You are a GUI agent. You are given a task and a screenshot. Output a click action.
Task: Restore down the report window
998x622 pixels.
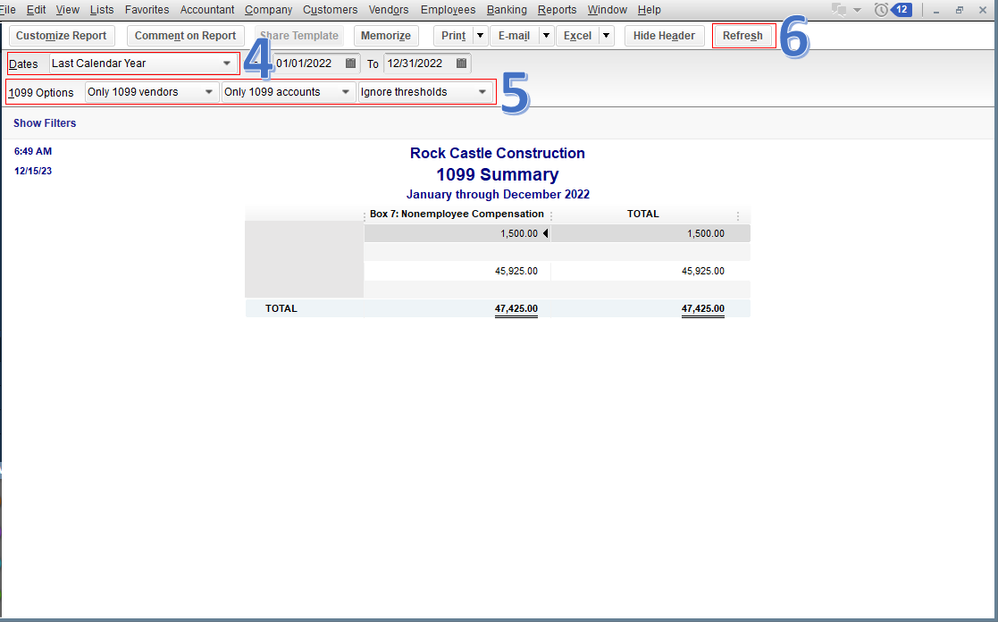(x=959, y=10)
